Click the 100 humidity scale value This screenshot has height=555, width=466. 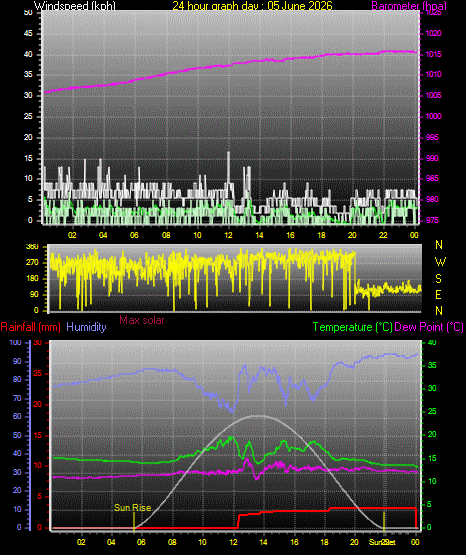[x=16, y=342]
